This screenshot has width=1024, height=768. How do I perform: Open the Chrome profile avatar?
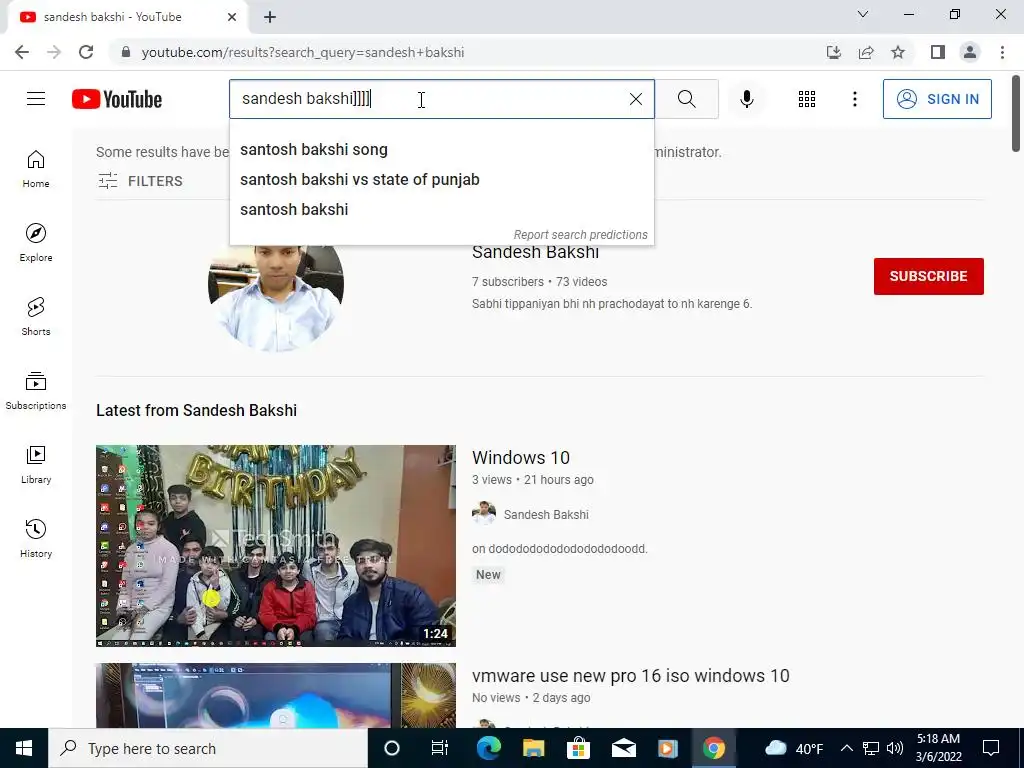[x=970, y=52]
